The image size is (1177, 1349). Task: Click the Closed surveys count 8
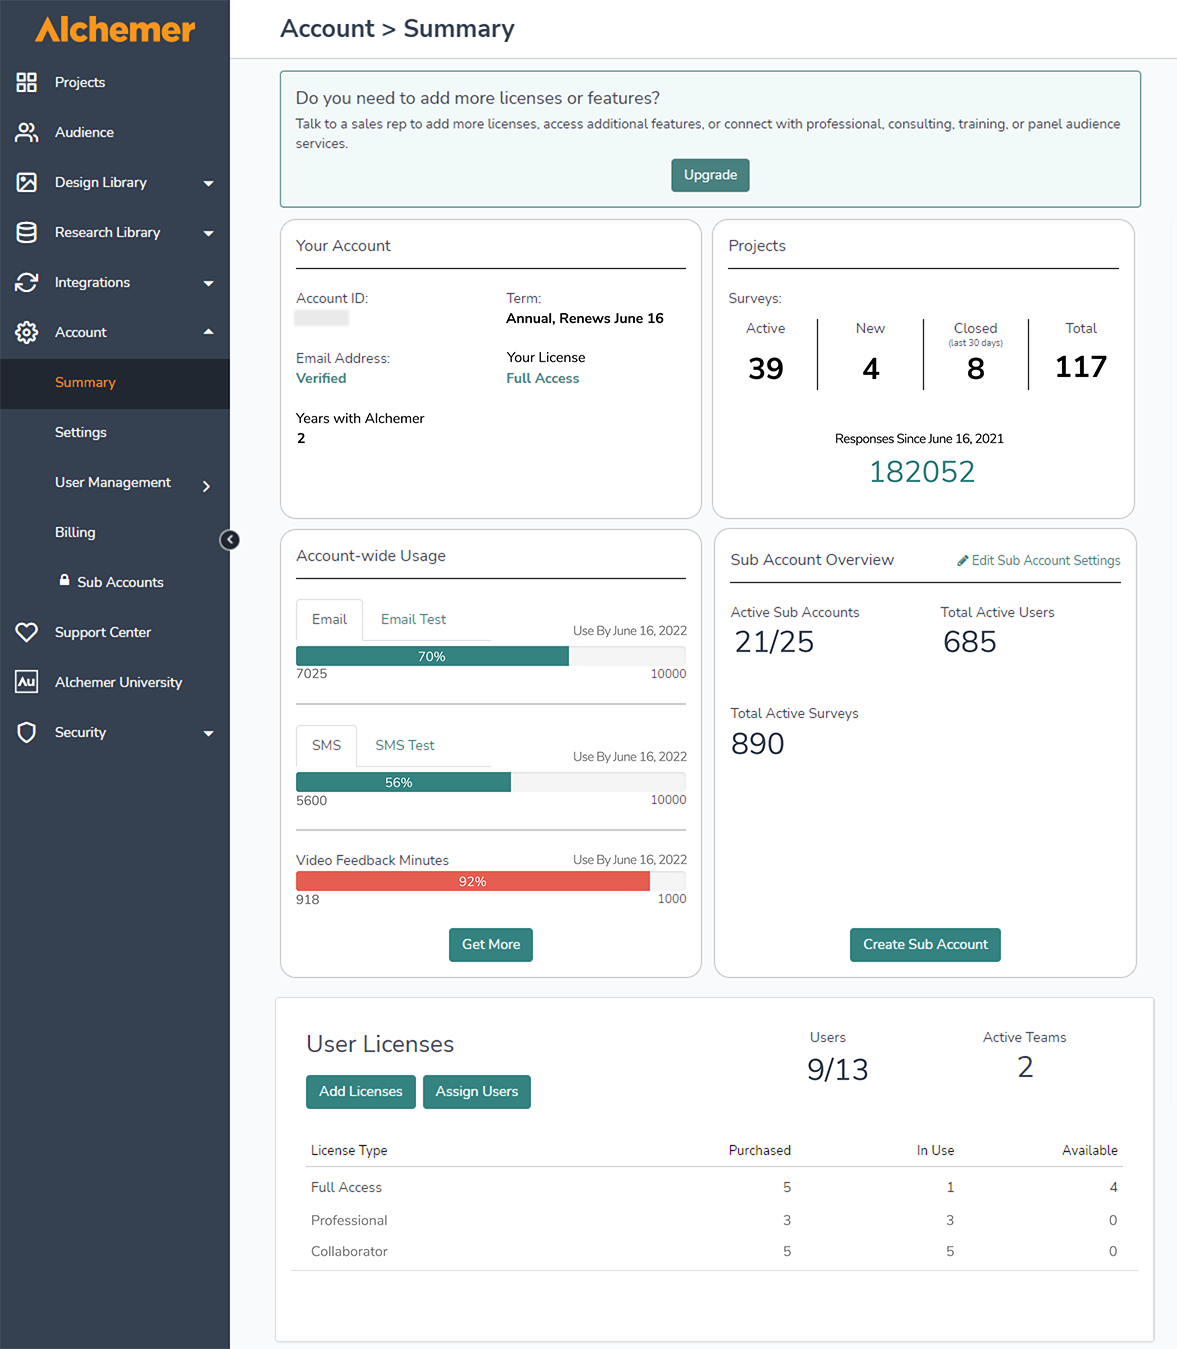pos(976,369)
